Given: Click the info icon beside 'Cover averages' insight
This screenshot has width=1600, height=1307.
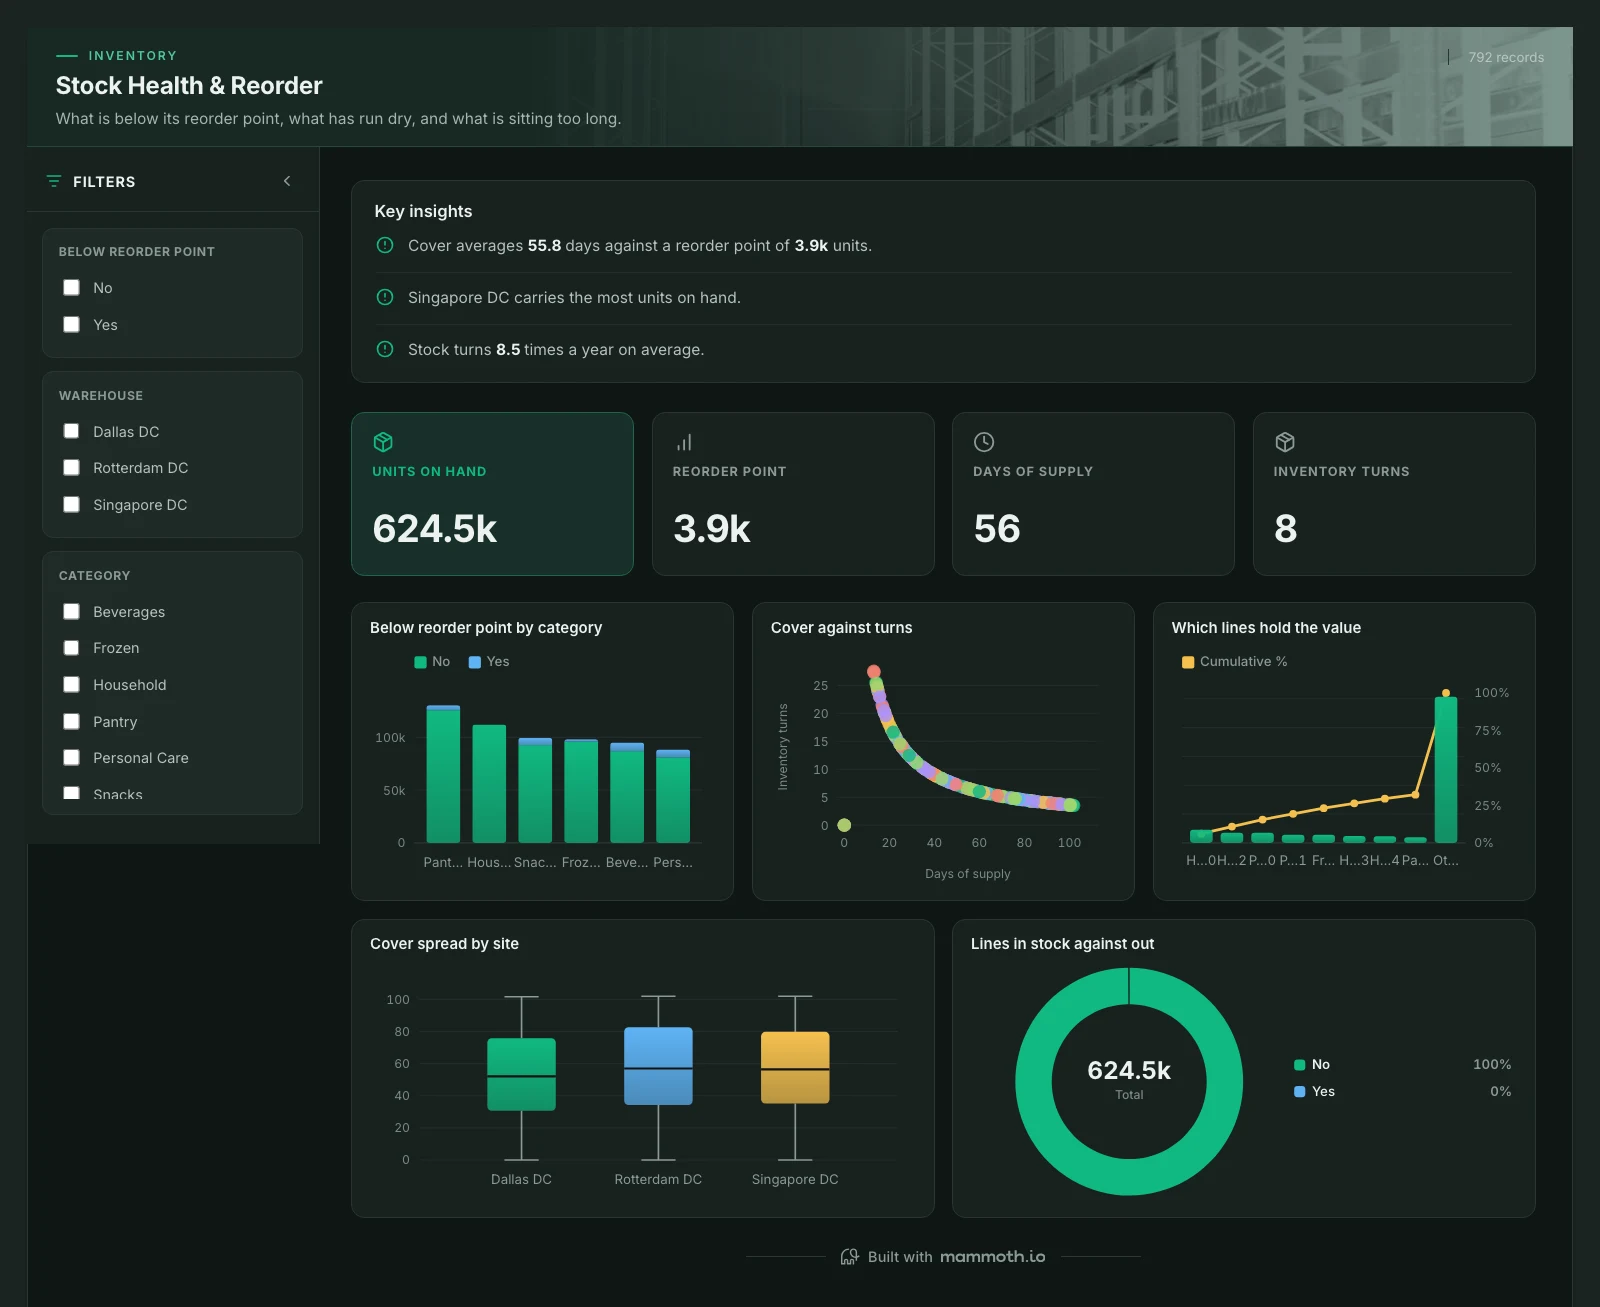Looking at the screenshot, I should pos(385,245).
